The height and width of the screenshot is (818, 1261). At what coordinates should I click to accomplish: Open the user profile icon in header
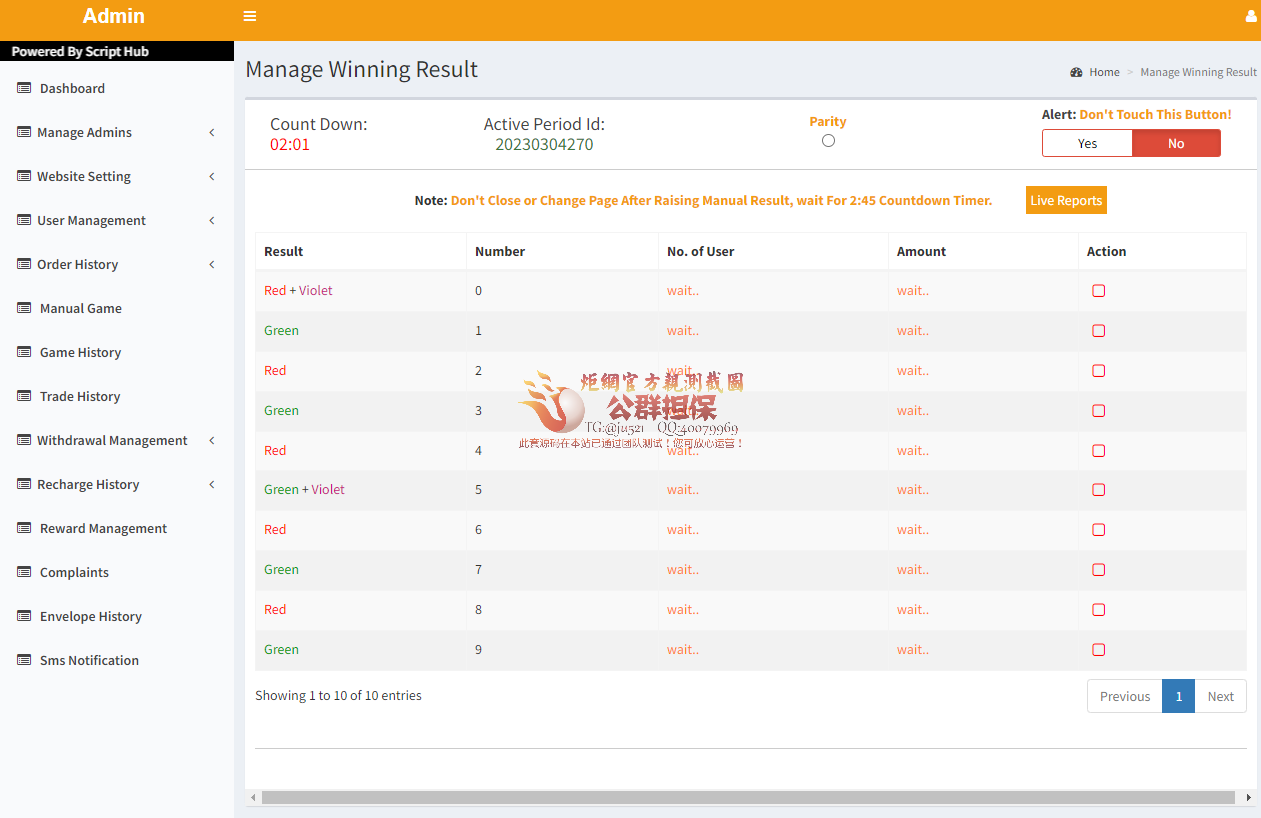click(1250, 16)
